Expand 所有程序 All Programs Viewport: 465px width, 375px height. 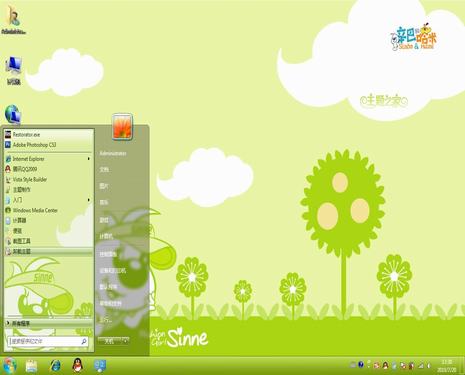48,323
